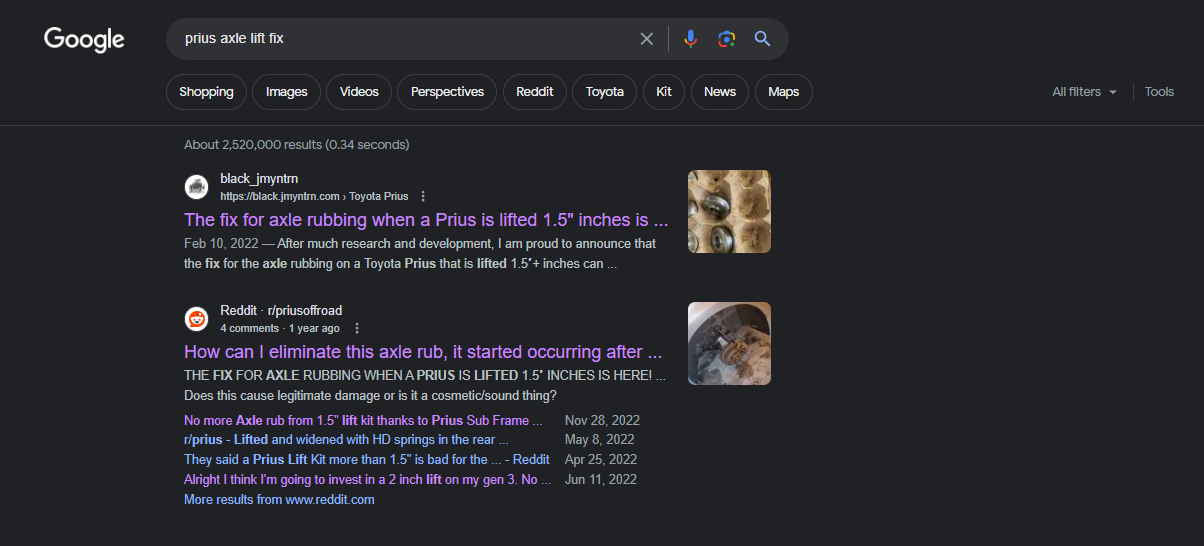
Task: Switch to Images results
Action: pos(287,92)
